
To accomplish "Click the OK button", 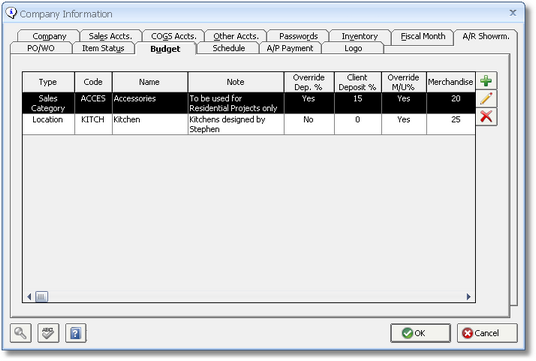I will click(420, 333).
